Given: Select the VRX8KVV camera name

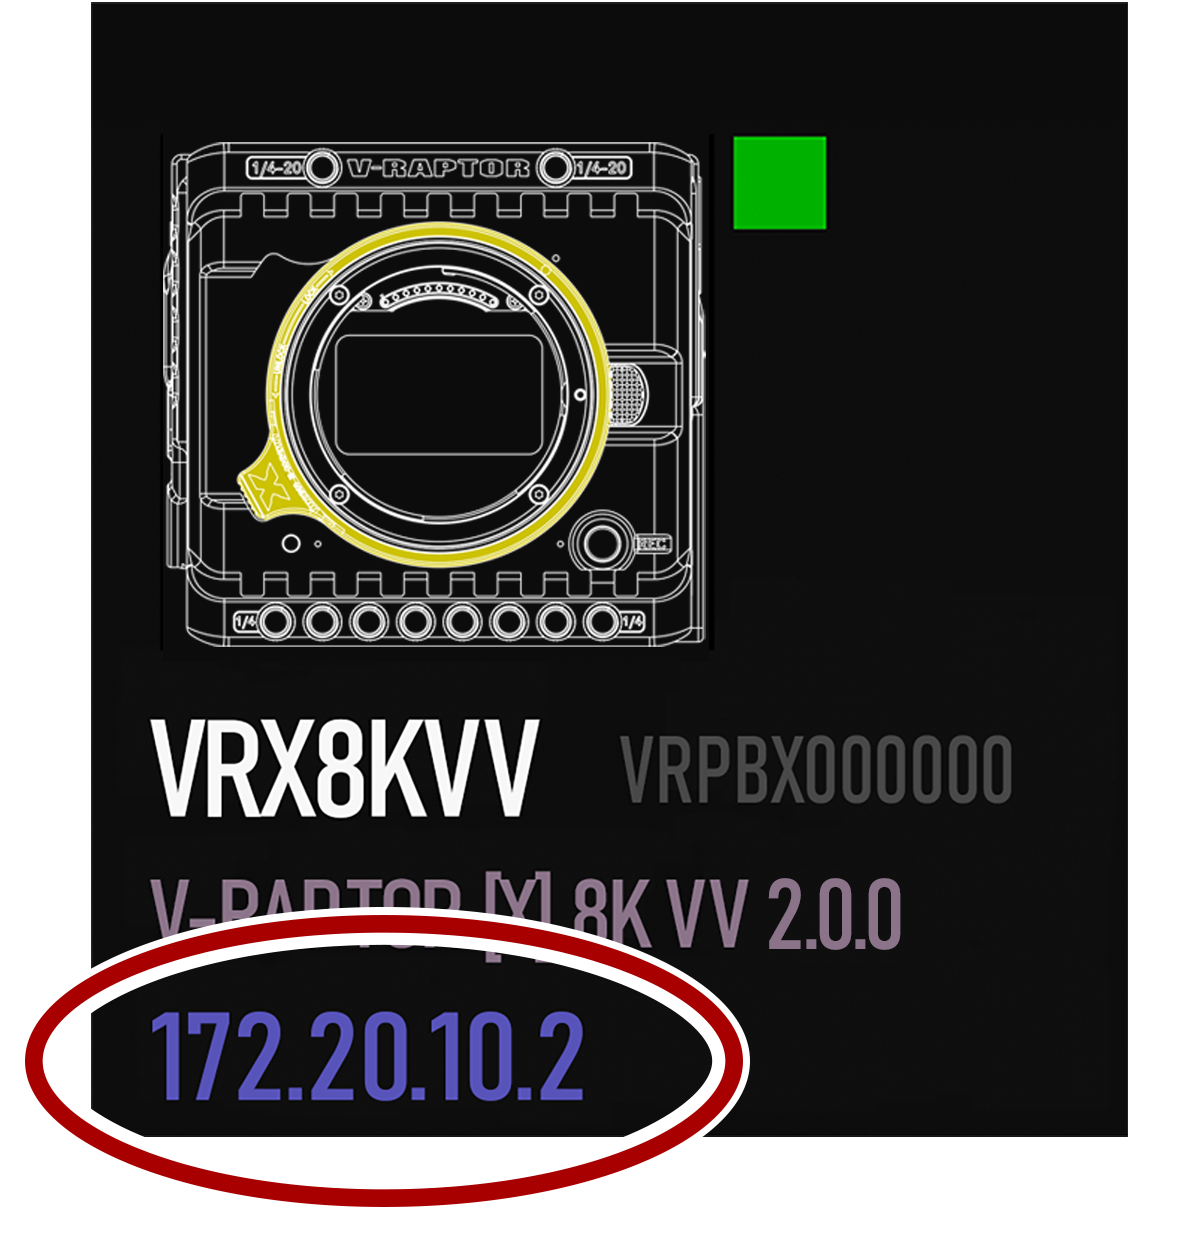Looking at the screenshot, I should click(344, 768).
